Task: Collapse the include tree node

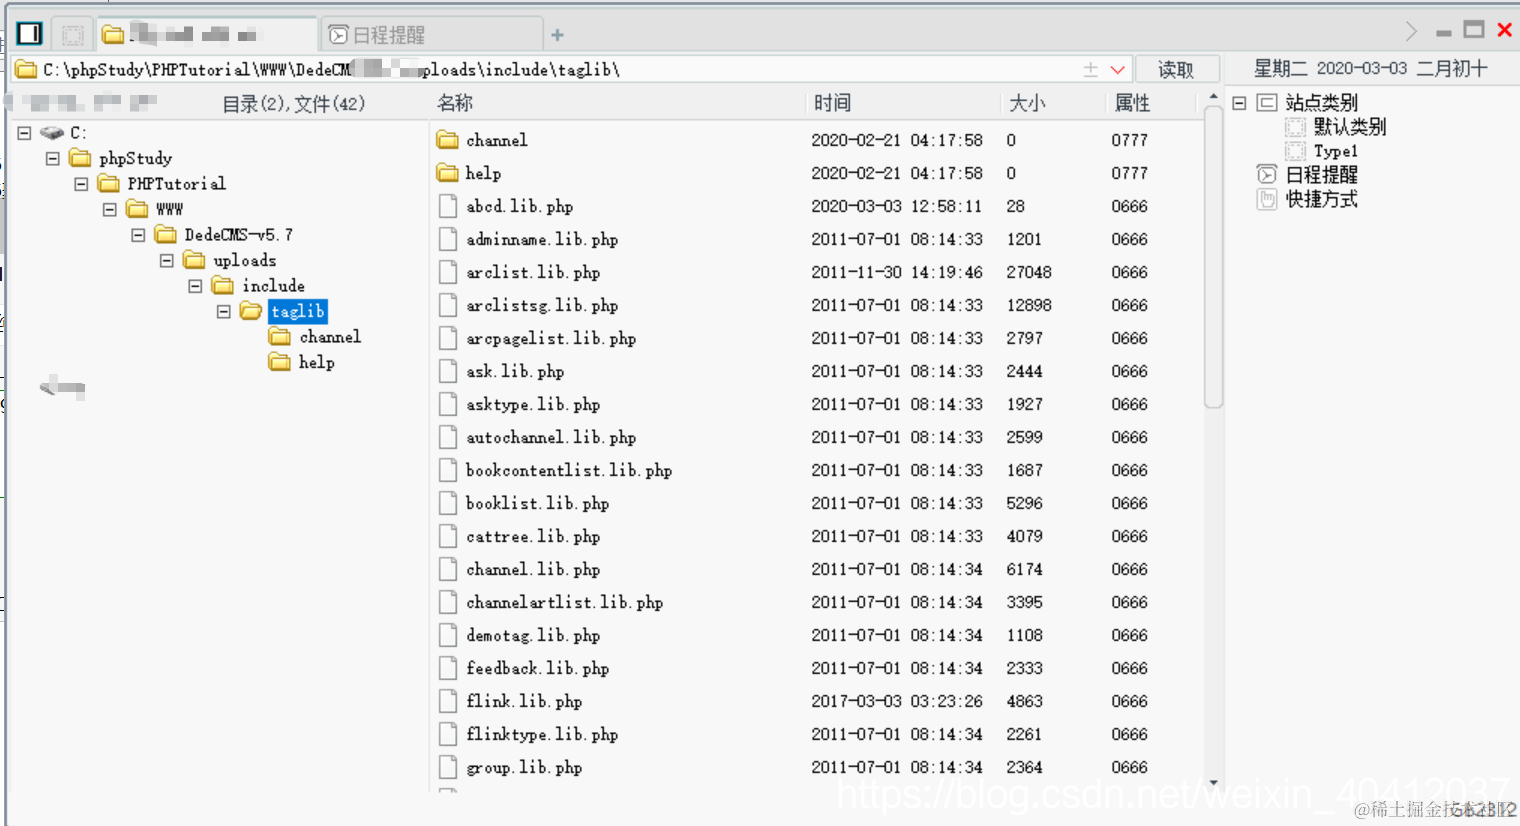Action: click(196, 285)
